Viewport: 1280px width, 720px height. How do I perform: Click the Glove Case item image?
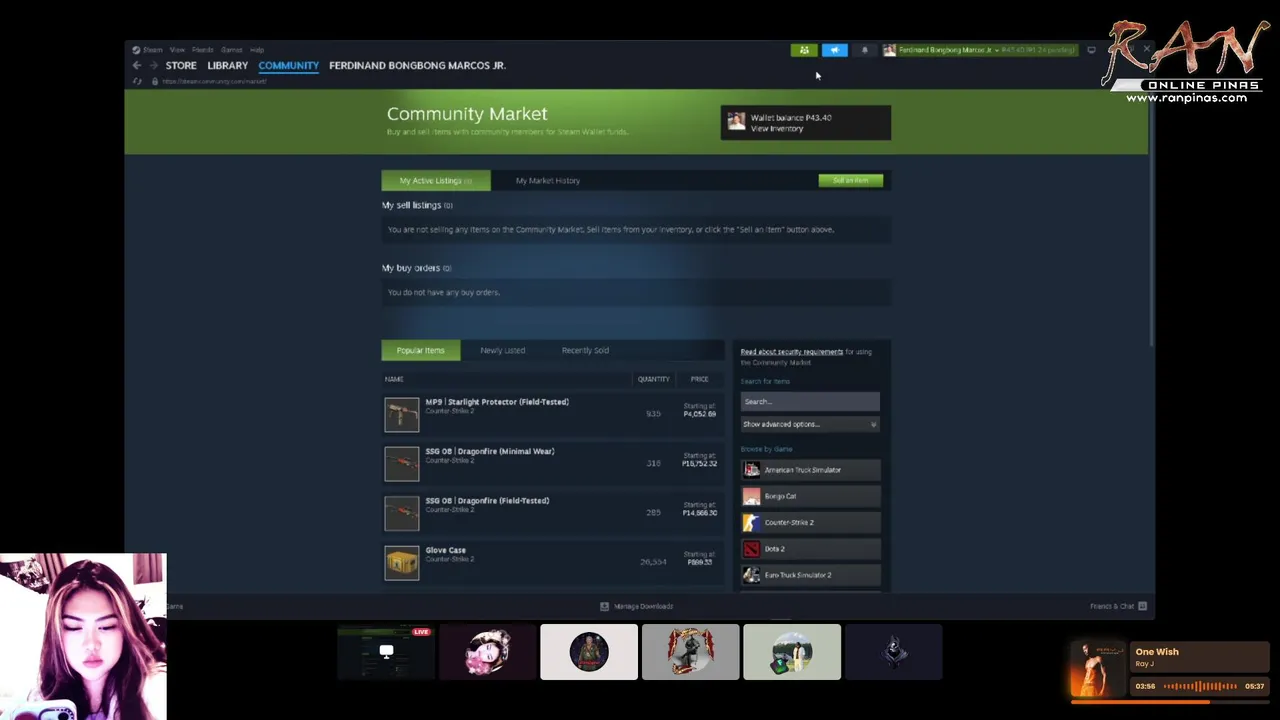pyautogui.click(x=402, y=563)
